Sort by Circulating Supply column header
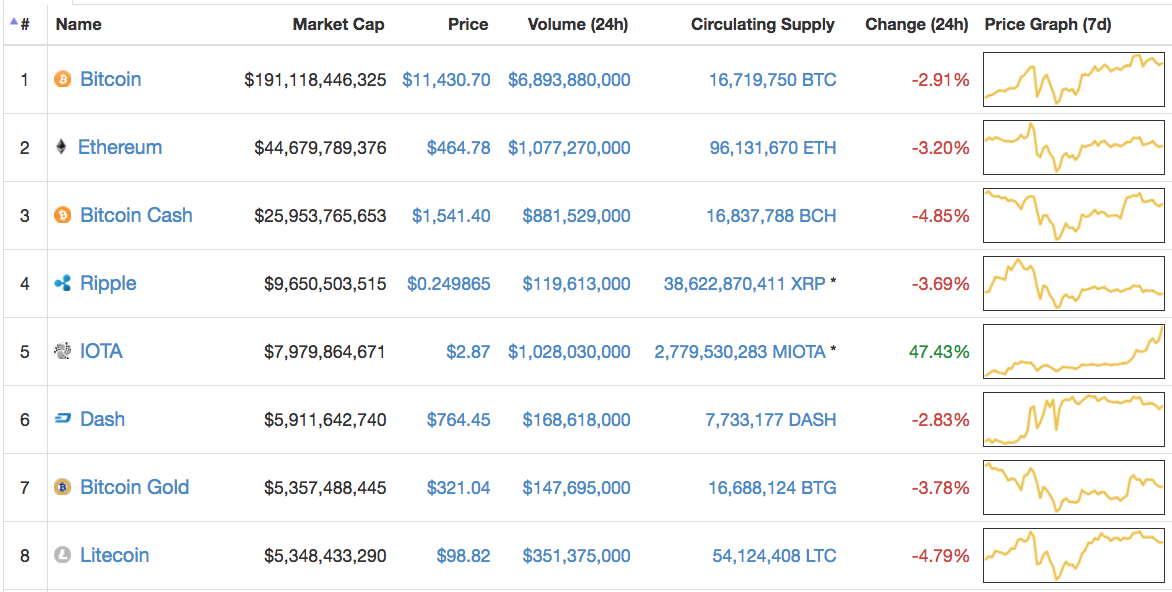The height and width of the screenshot is (592, 1172). click(762, 24)
